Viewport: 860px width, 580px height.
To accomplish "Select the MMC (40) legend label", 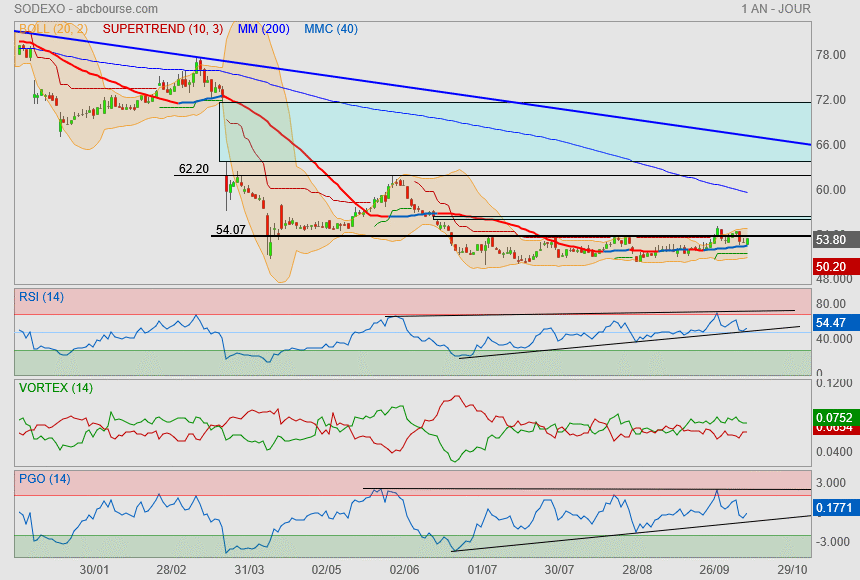I will [x=331, y=29].
